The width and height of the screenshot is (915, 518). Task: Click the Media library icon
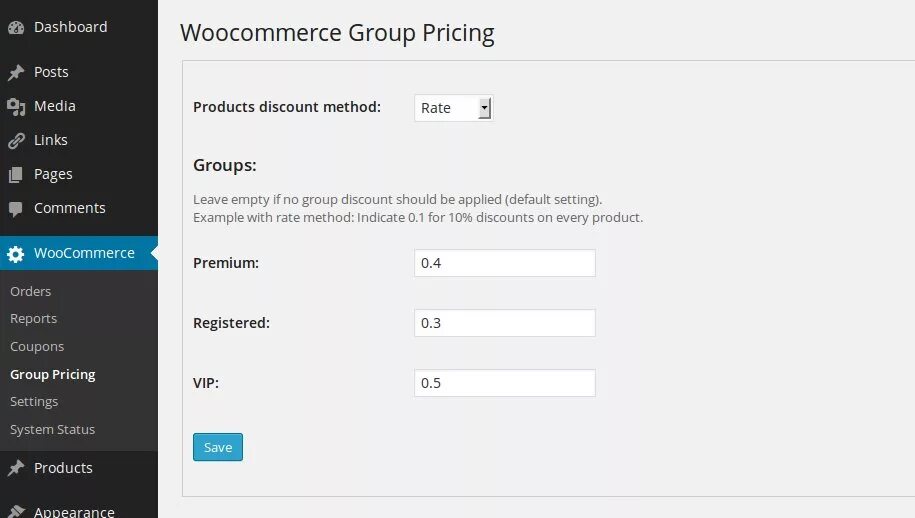click(x=16, y=107)
